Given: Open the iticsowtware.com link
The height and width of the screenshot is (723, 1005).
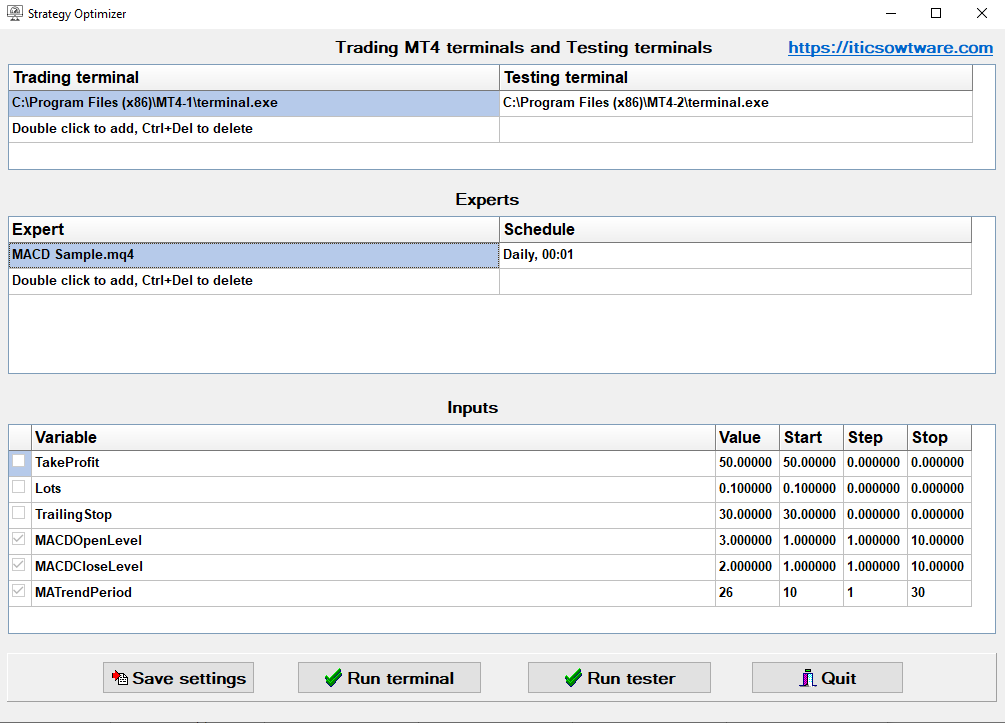Looking at the screenshot, I should point(890,48).
